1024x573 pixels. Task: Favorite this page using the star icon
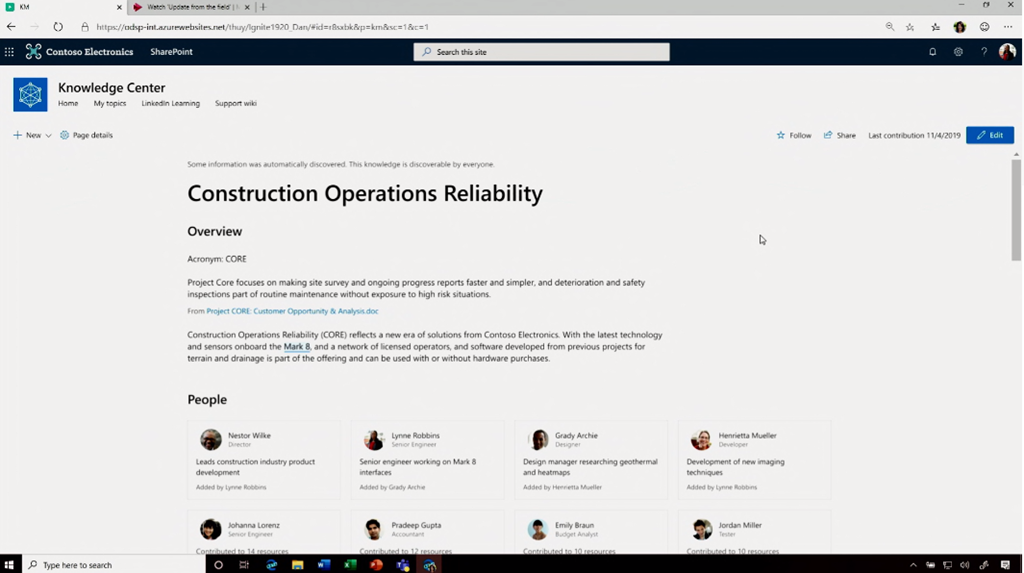point(910,27)
